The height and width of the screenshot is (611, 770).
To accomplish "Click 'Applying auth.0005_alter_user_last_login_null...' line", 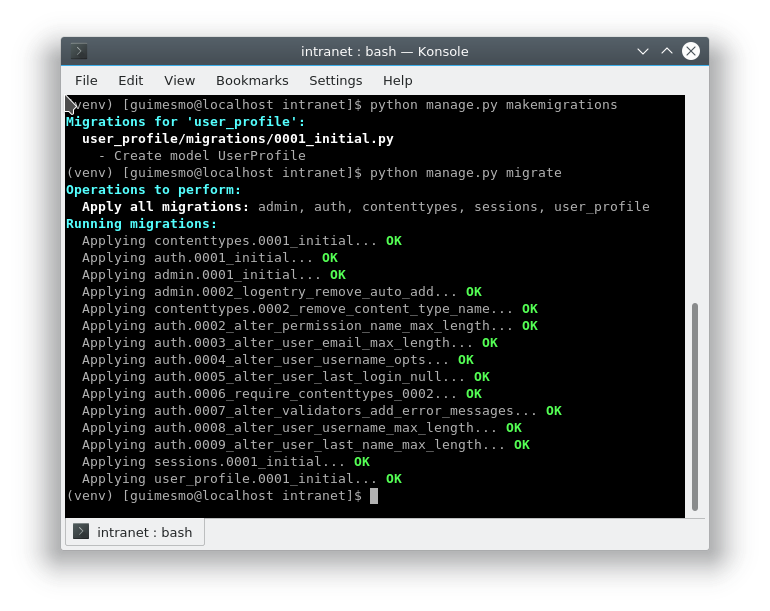I will pos(286,377).
